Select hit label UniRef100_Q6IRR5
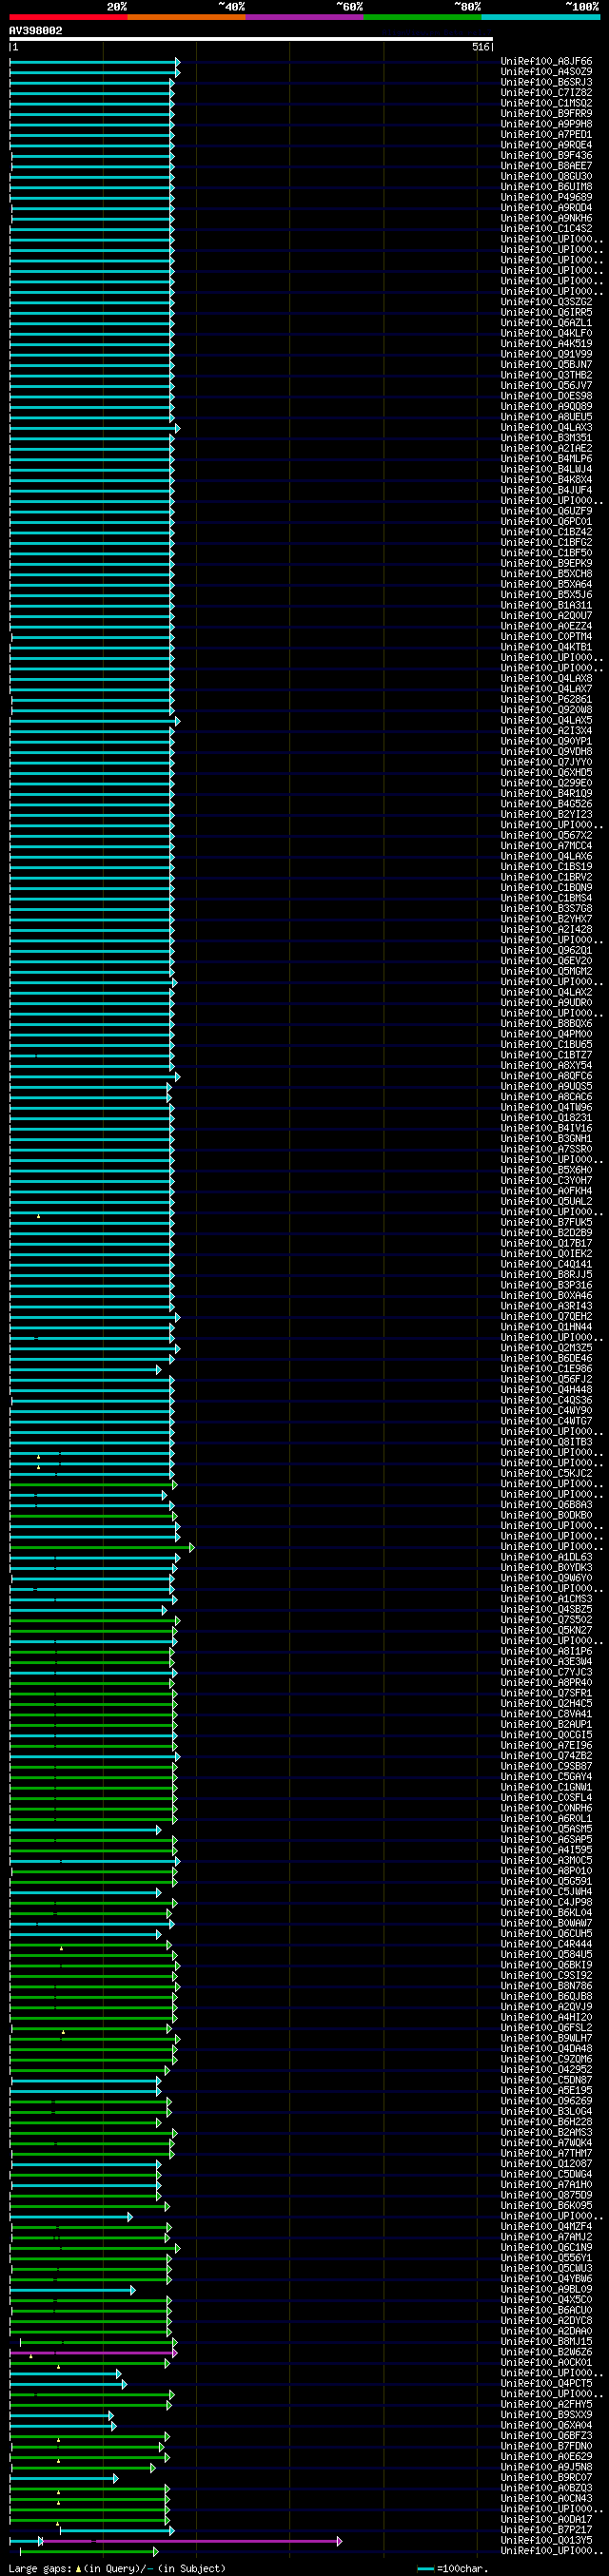Image resolution: width=609 pixels, height=2576 pixels. click(x=546, y=313)
